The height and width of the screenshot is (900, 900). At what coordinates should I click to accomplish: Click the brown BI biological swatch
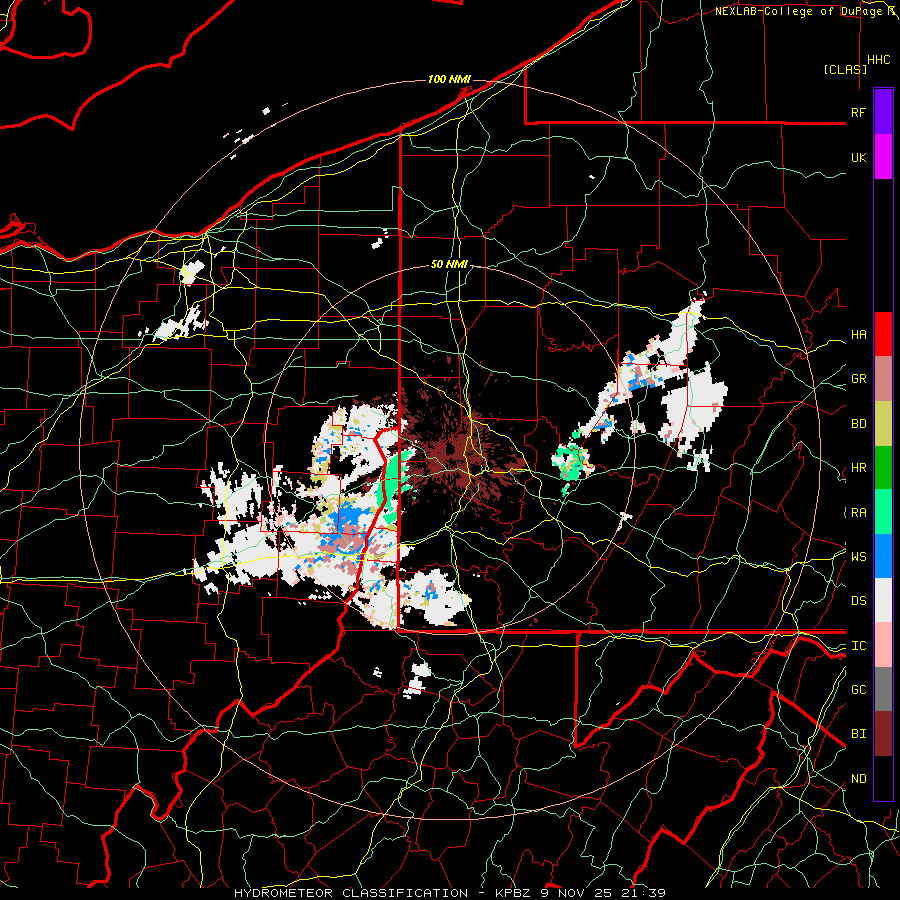[883, 734]
